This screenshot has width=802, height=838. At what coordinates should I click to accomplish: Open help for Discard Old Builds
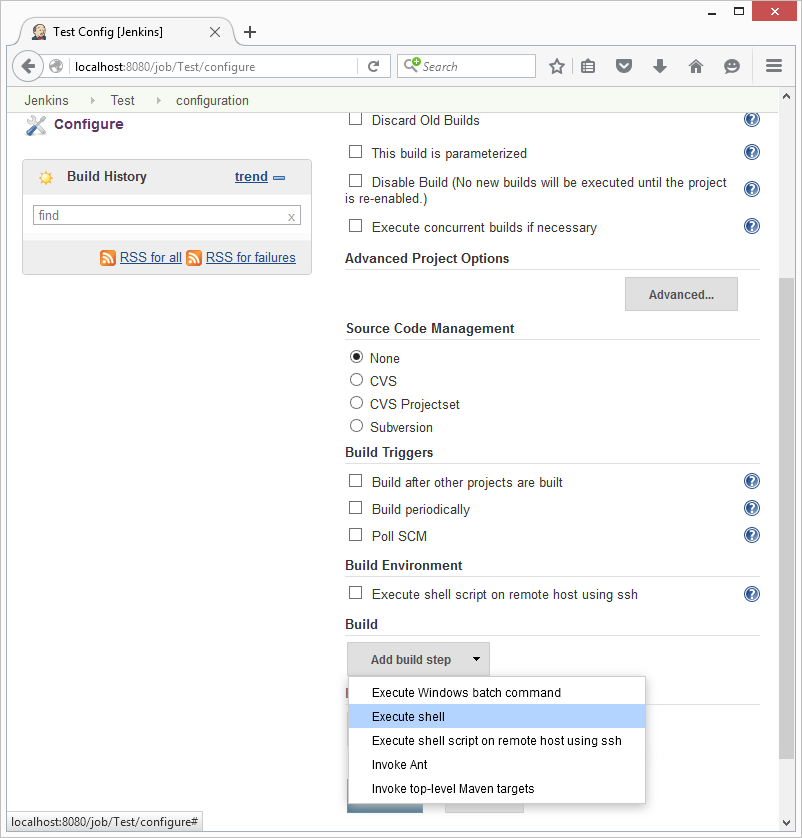click(752, 119)
